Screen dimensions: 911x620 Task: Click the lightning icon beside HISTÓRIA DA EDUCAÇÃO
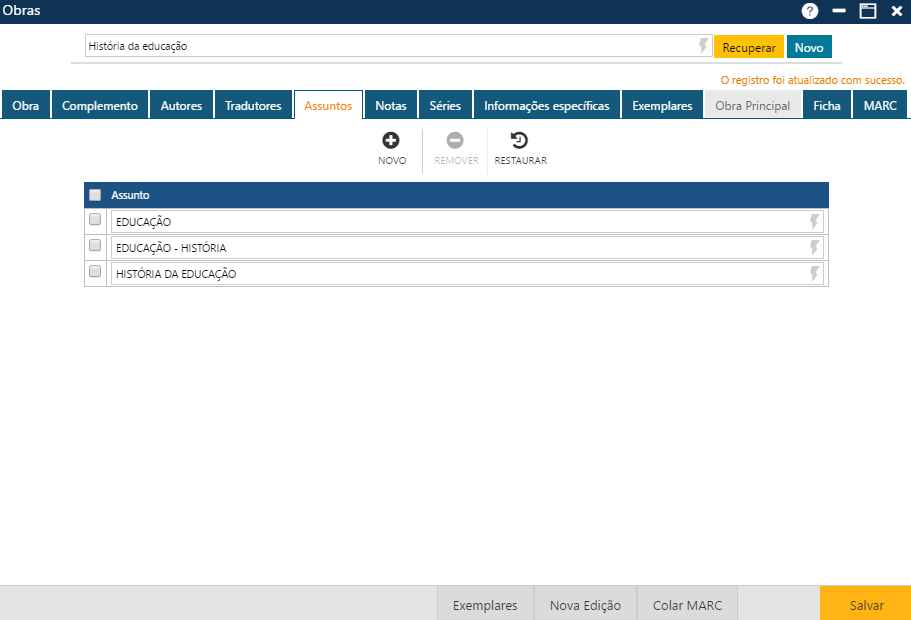click(x=813, y=273)
